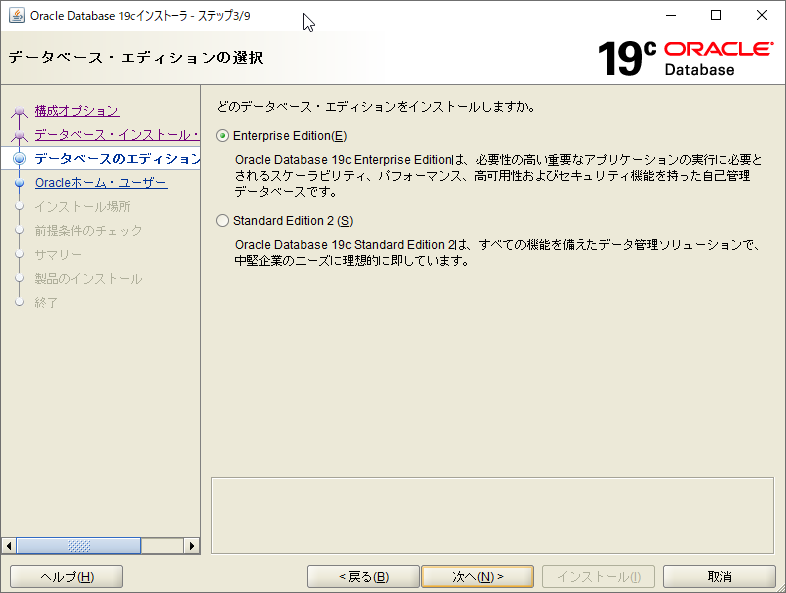
Task: Click the disabled インストール(I) button
Action: (x=599, y=577)
